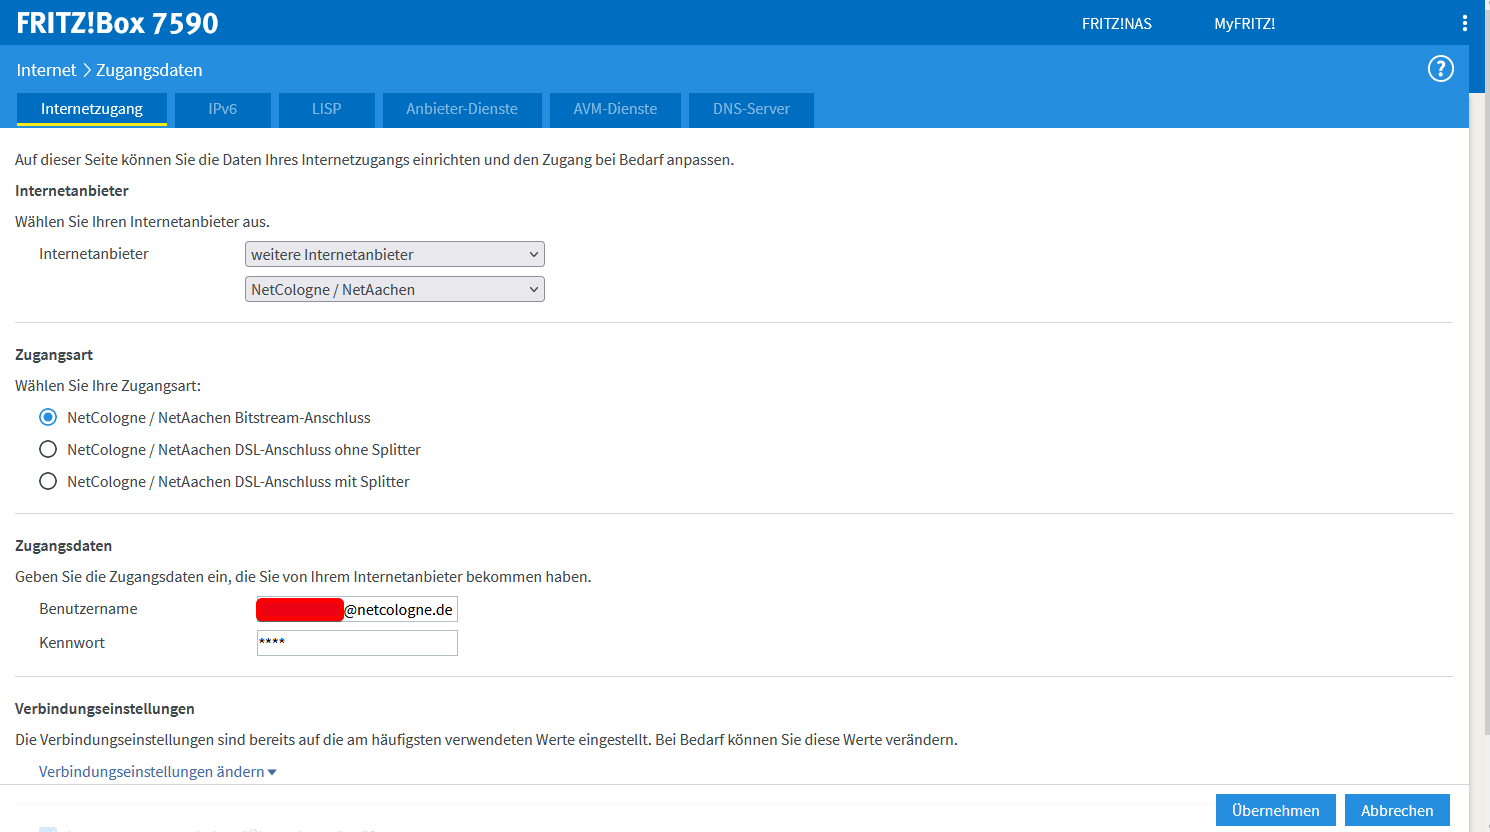1490x832 pixels.
Task: Click the Übernehmen button
Action: tap(1276, 810)
